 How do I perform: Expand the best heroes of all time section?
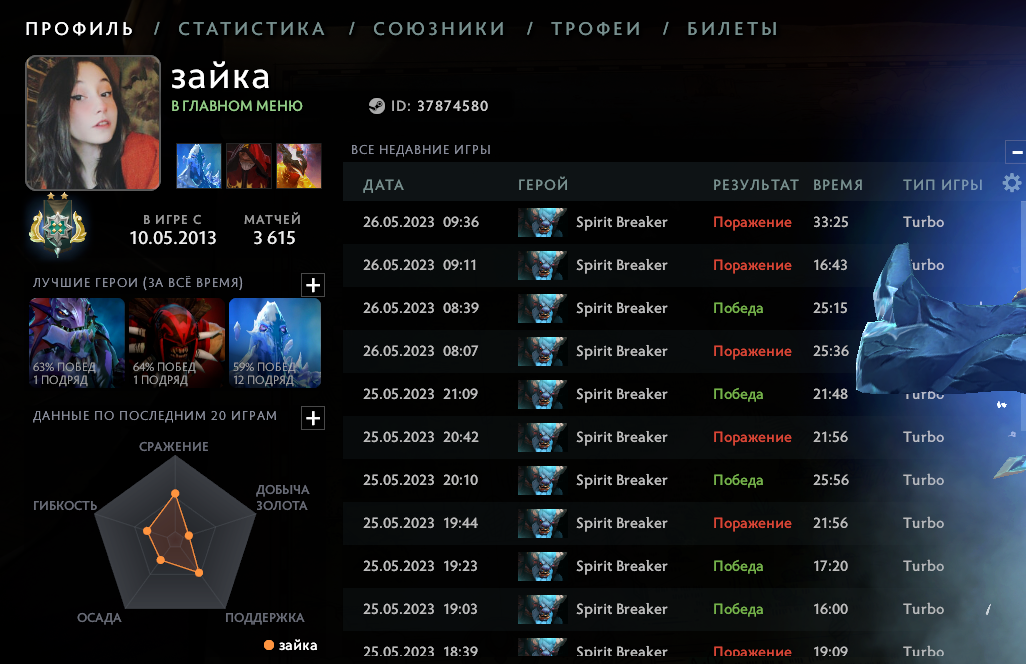point(313,285)
